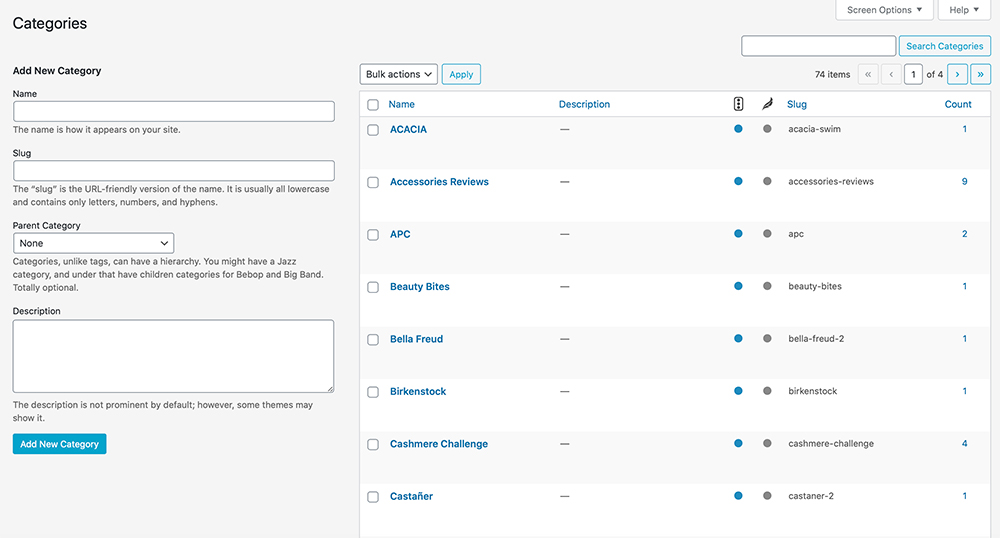Jump to the last page of categories
The width and height of the screenshot is (1000, 538).
click(x=980, y=75)
